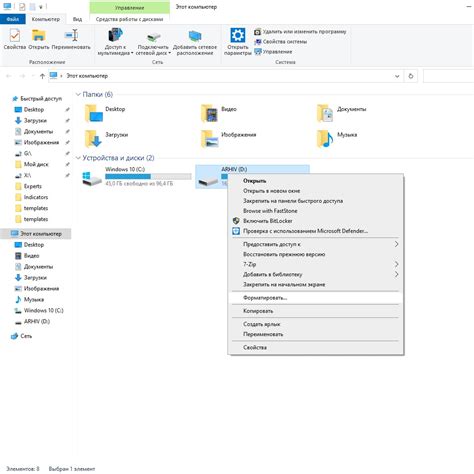Click Windows 10 (C:) capacity bar
Image resolution: width=474 pixels, height=474 pixels.
[148, 176]
